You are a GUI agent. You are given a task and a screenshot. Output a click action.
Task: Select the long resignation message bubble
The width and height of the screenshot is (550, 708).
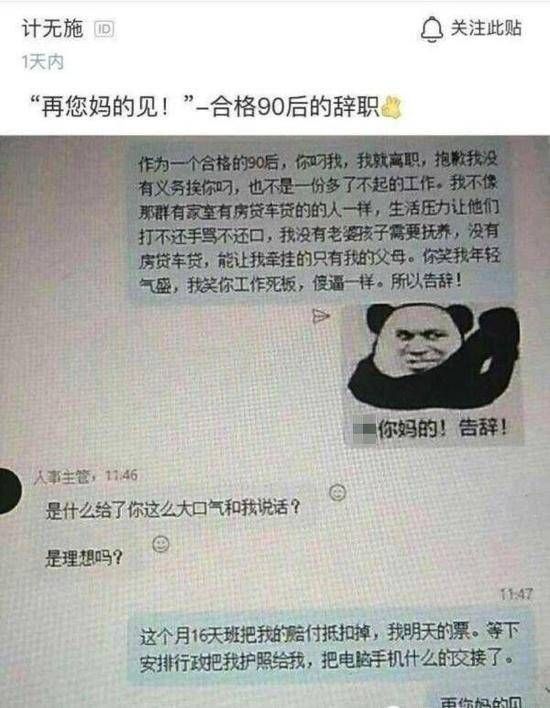tap(320, 220)
